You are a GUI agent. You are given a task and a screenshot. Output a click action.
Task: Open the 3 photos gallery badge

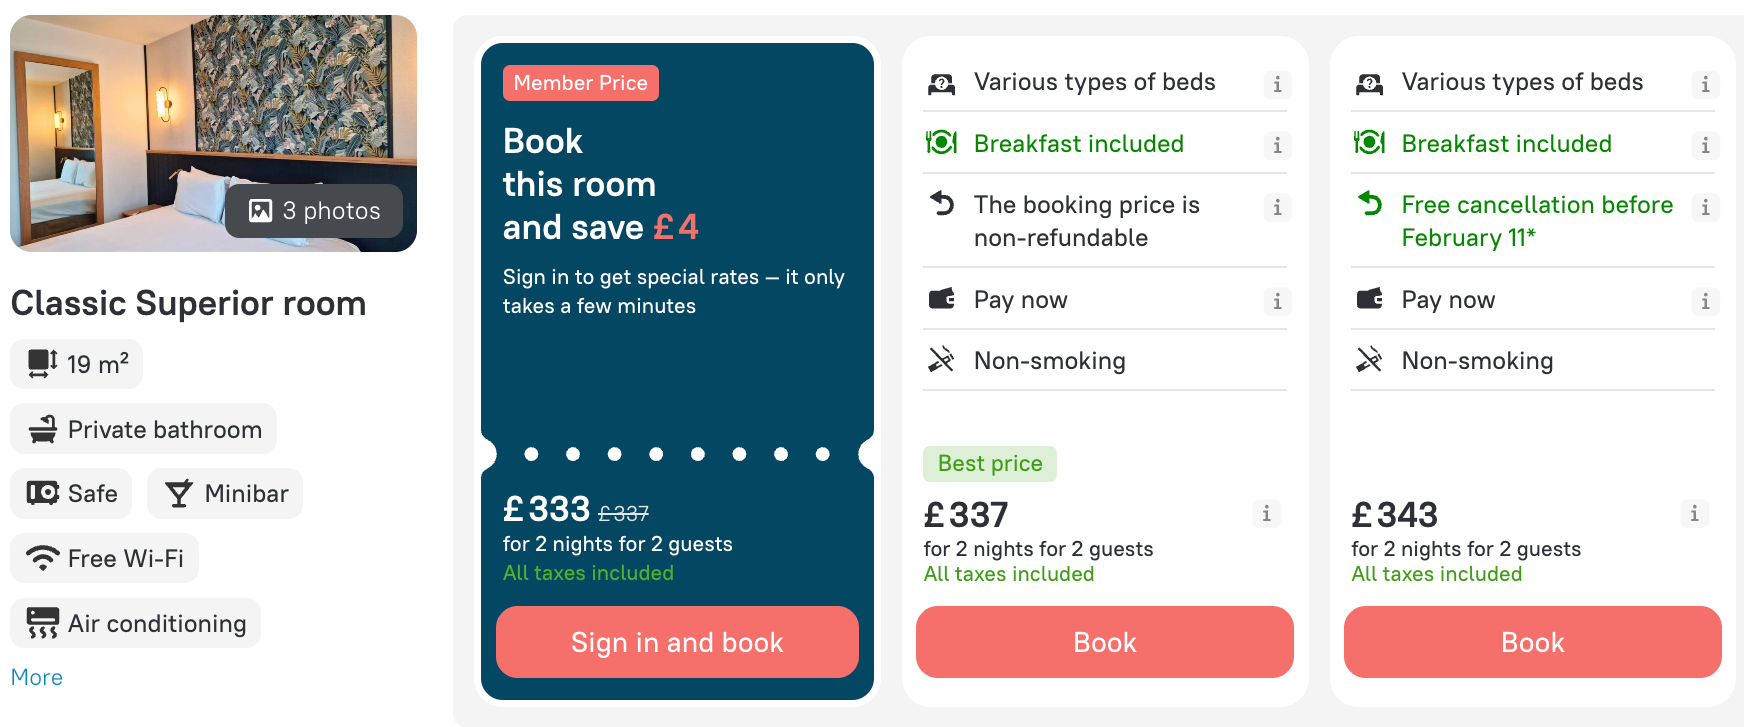coord(314,211)
